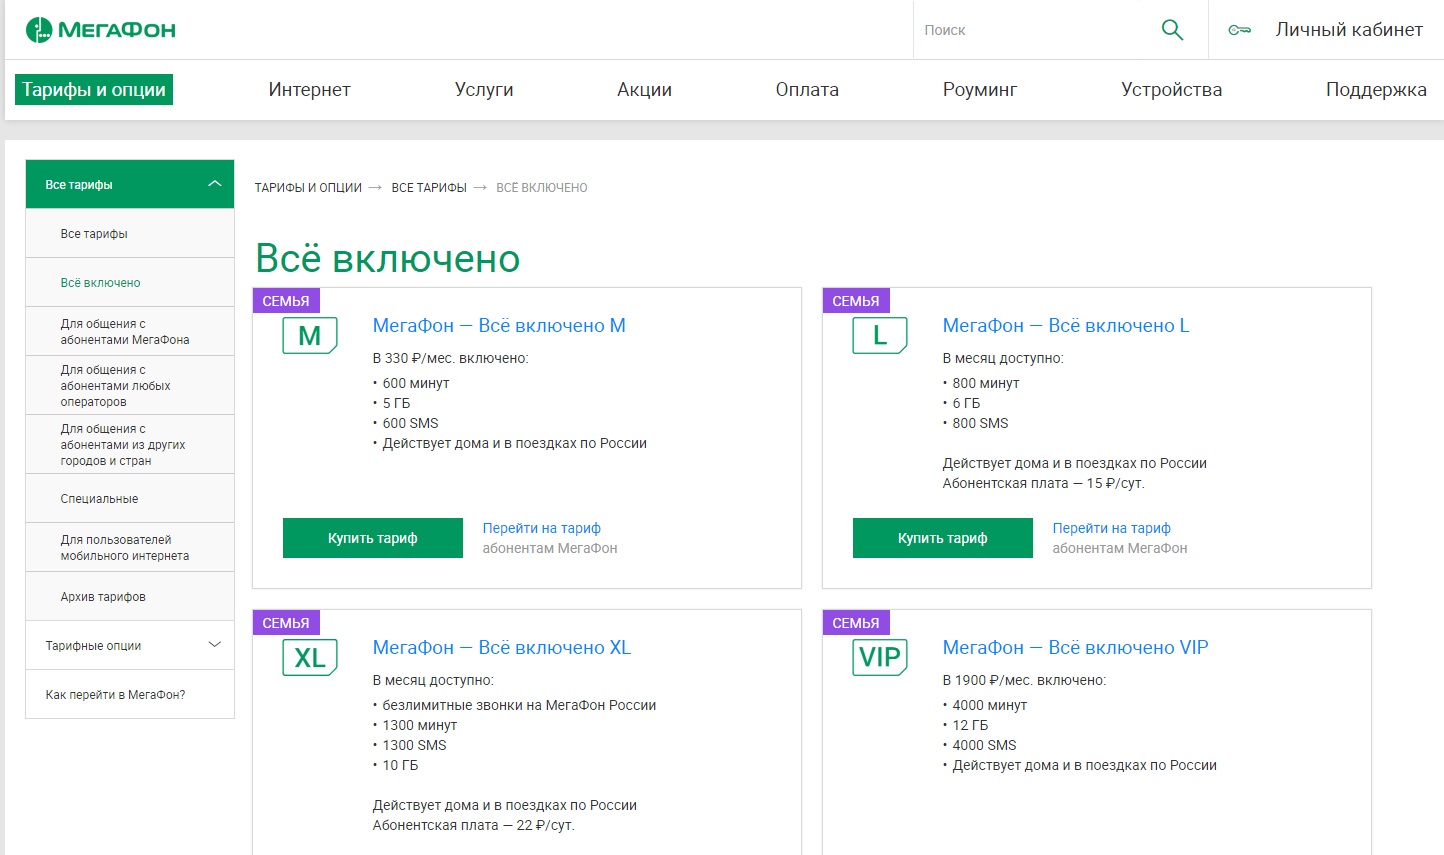Select Для общения с абонентами МегаФона
The width and height of the screenshot is (1444, 855).
pos(130,331)
